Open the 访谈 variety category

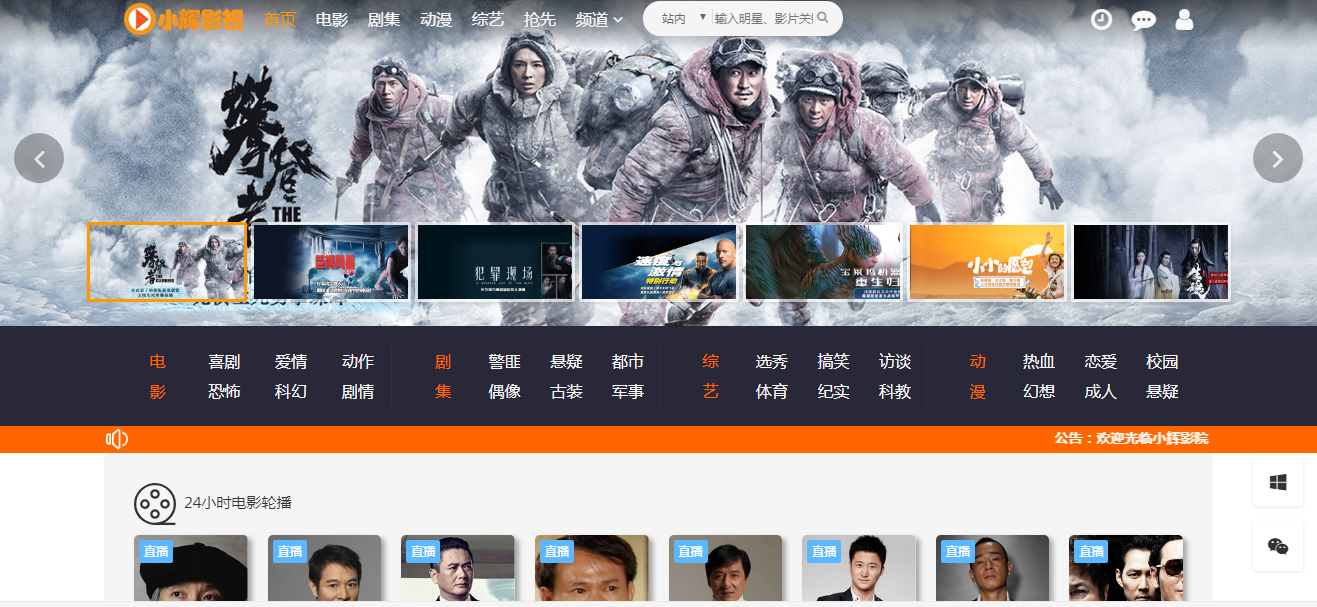tap(895, 362)
